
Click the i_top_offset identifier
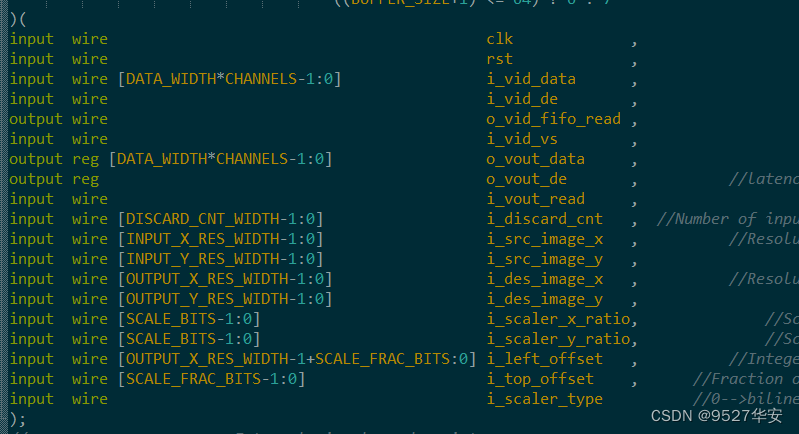coord(540,379)
